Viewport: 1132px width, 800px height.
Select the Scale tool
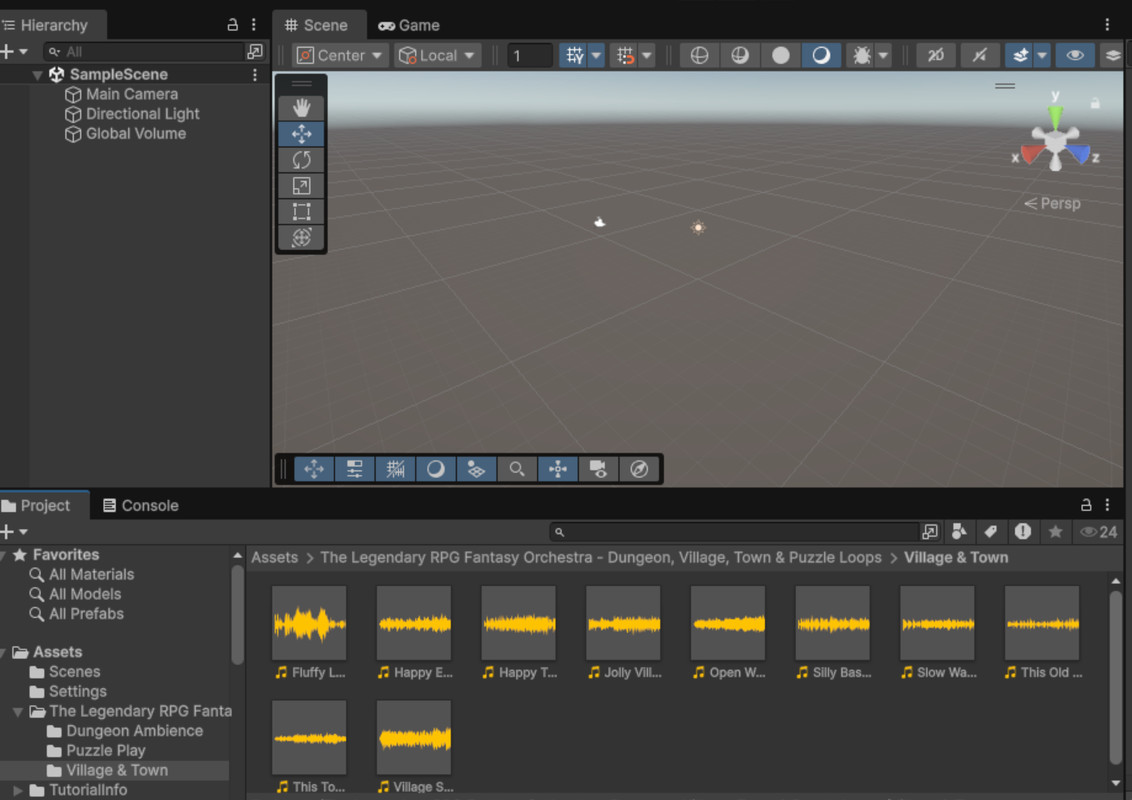pos(301,186)
